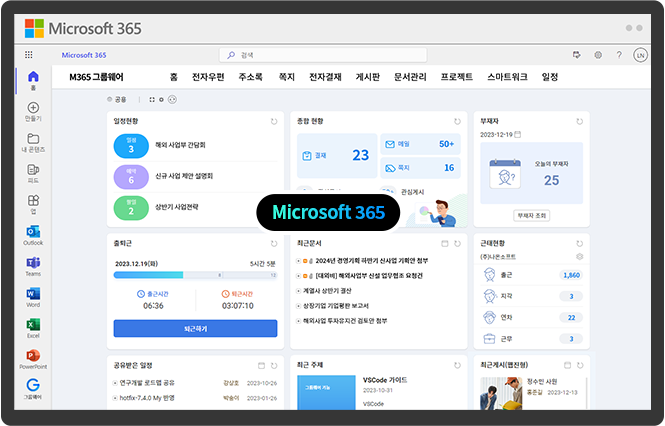Click small gear icon beside 공용
Image resolution: width=665 pixels, height=426 pixels.
click(161, 100)
